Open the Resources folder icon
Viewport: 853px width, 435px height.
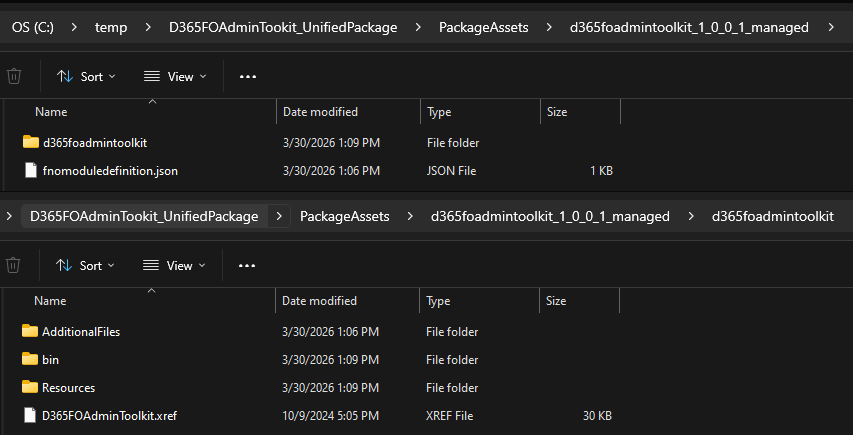[30, 387]
